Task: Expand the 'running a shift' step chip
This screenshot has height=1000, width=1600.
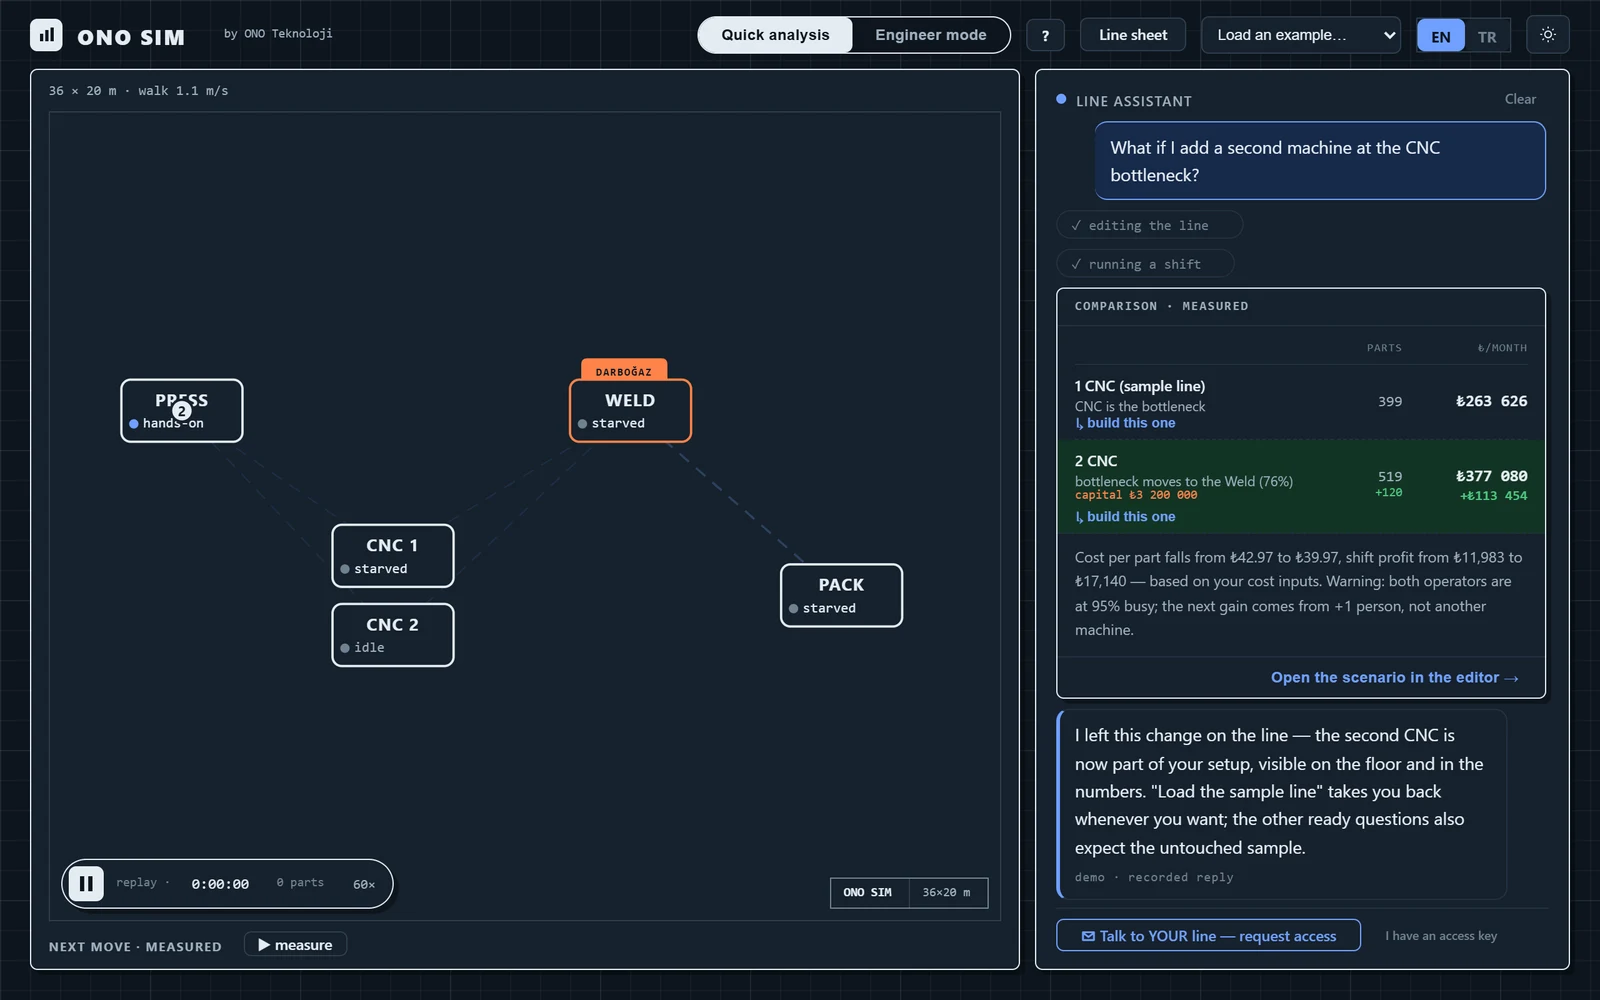Action: (1145, 264)
